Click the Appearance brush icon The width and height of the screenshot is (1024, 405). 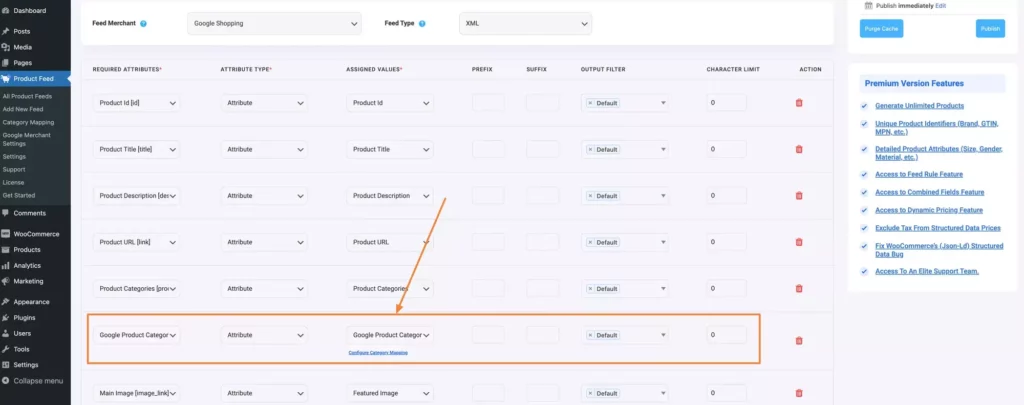[6, 302]
